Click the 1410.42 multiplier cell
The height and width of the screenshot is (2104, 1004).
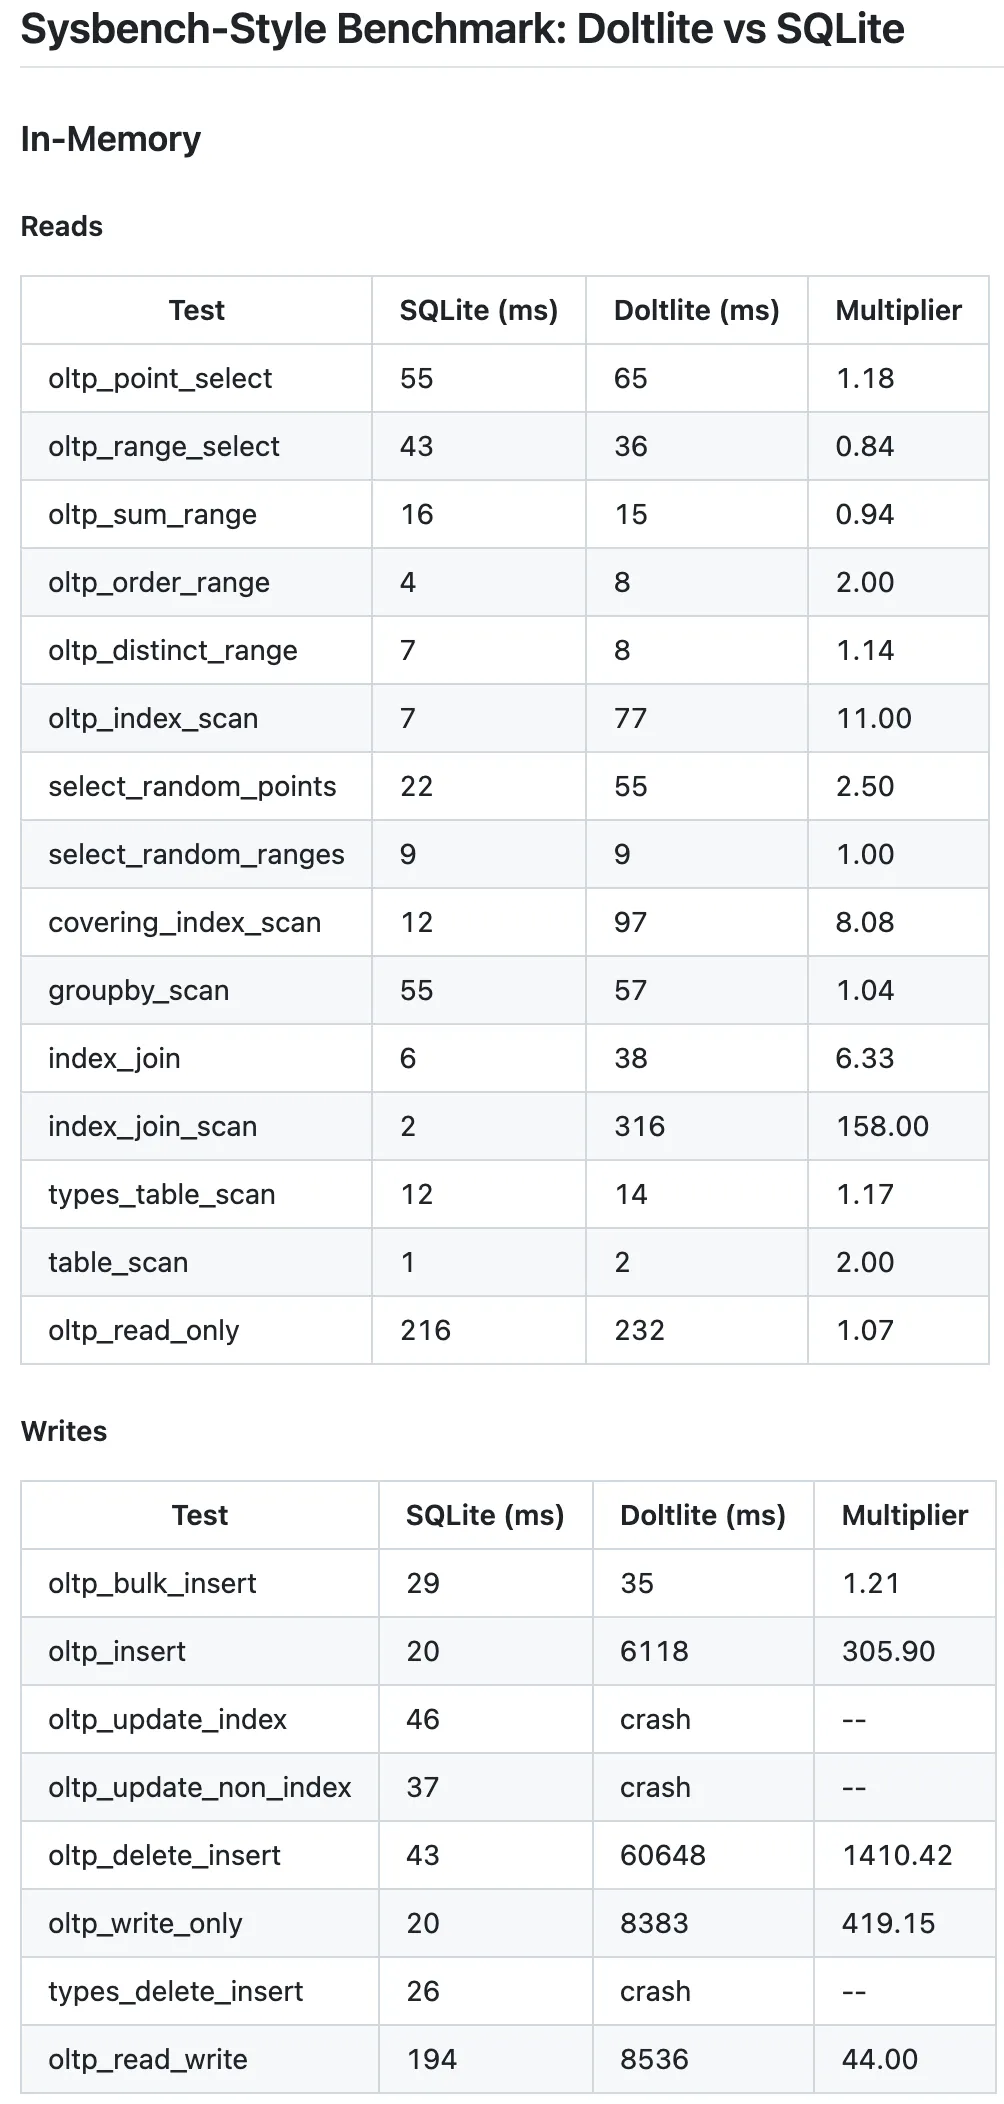[x=897, y=1855]
